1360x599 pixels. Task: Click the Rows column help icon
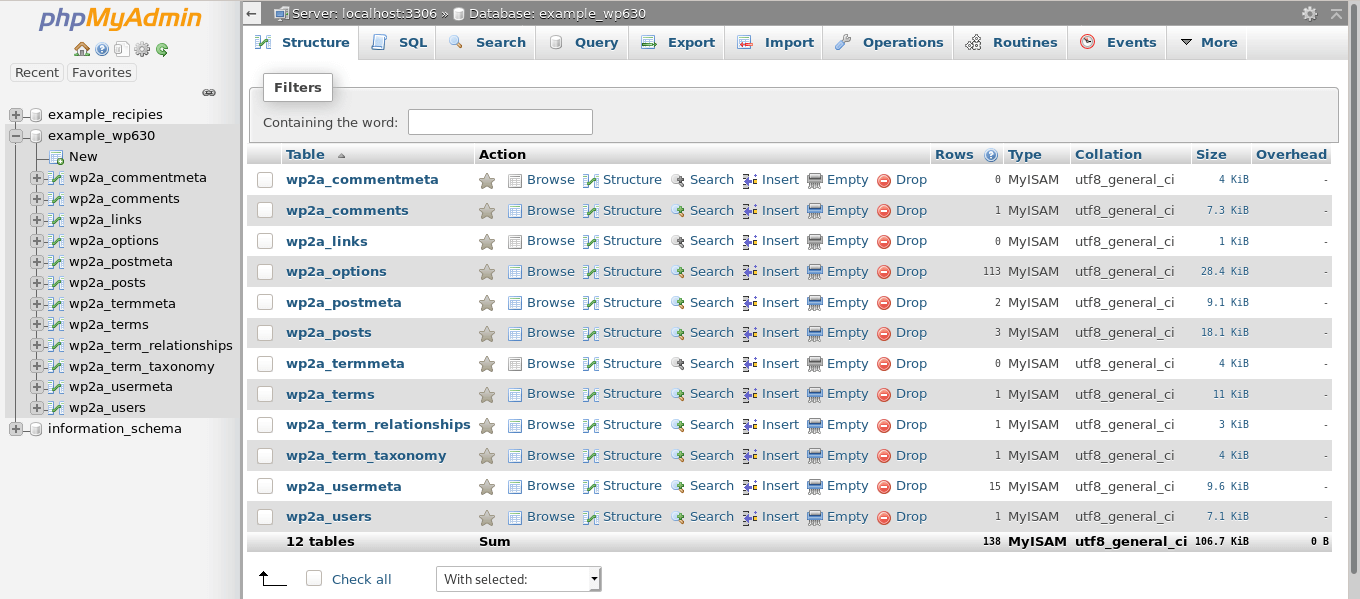pyautogui.click(x=991, y=155)
